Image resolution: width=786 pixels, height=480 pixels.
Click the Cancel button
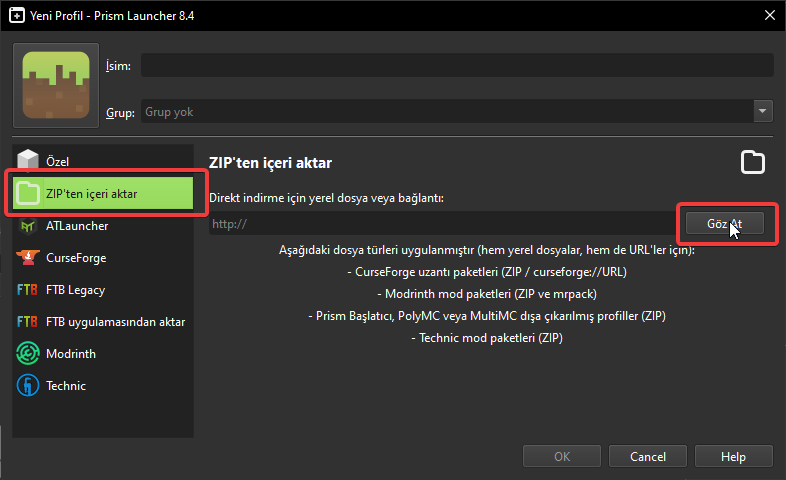click(x=648, y=456)
